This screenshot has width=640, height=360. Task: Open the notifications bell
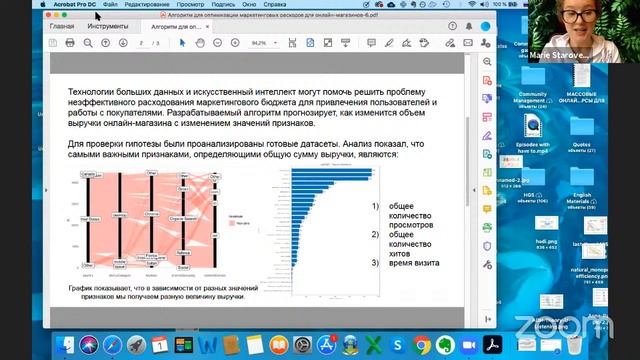469,26
